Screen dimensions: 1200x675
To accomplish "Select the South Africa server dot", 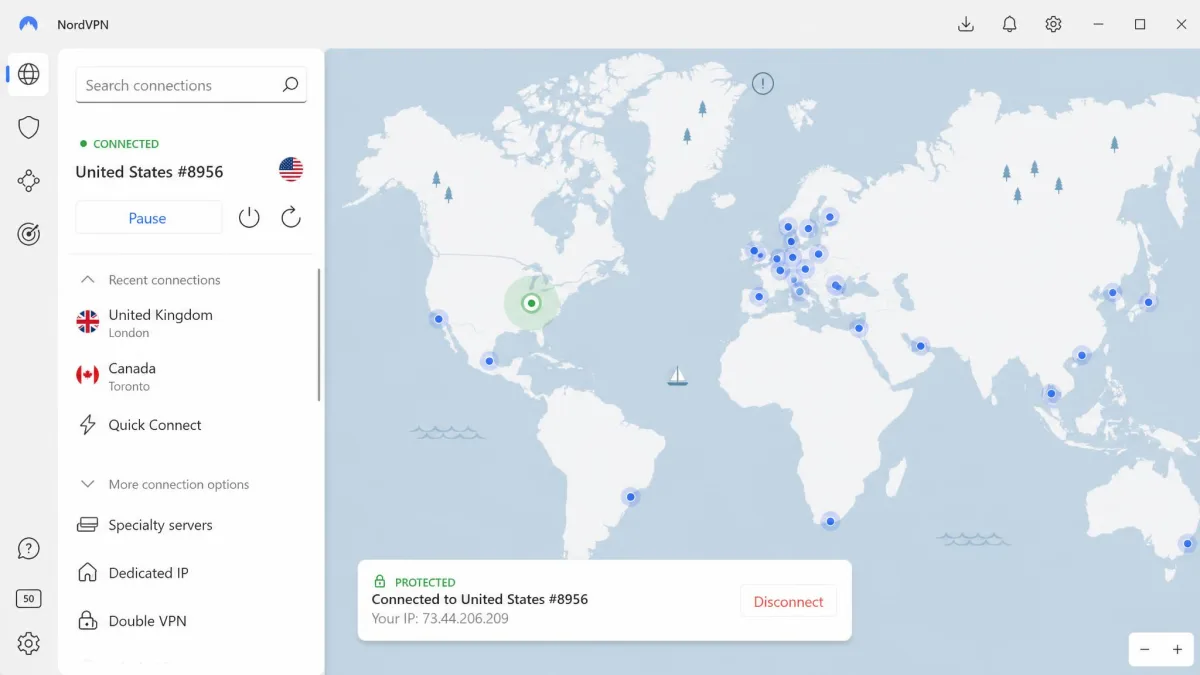I will (x=829, y=521).
